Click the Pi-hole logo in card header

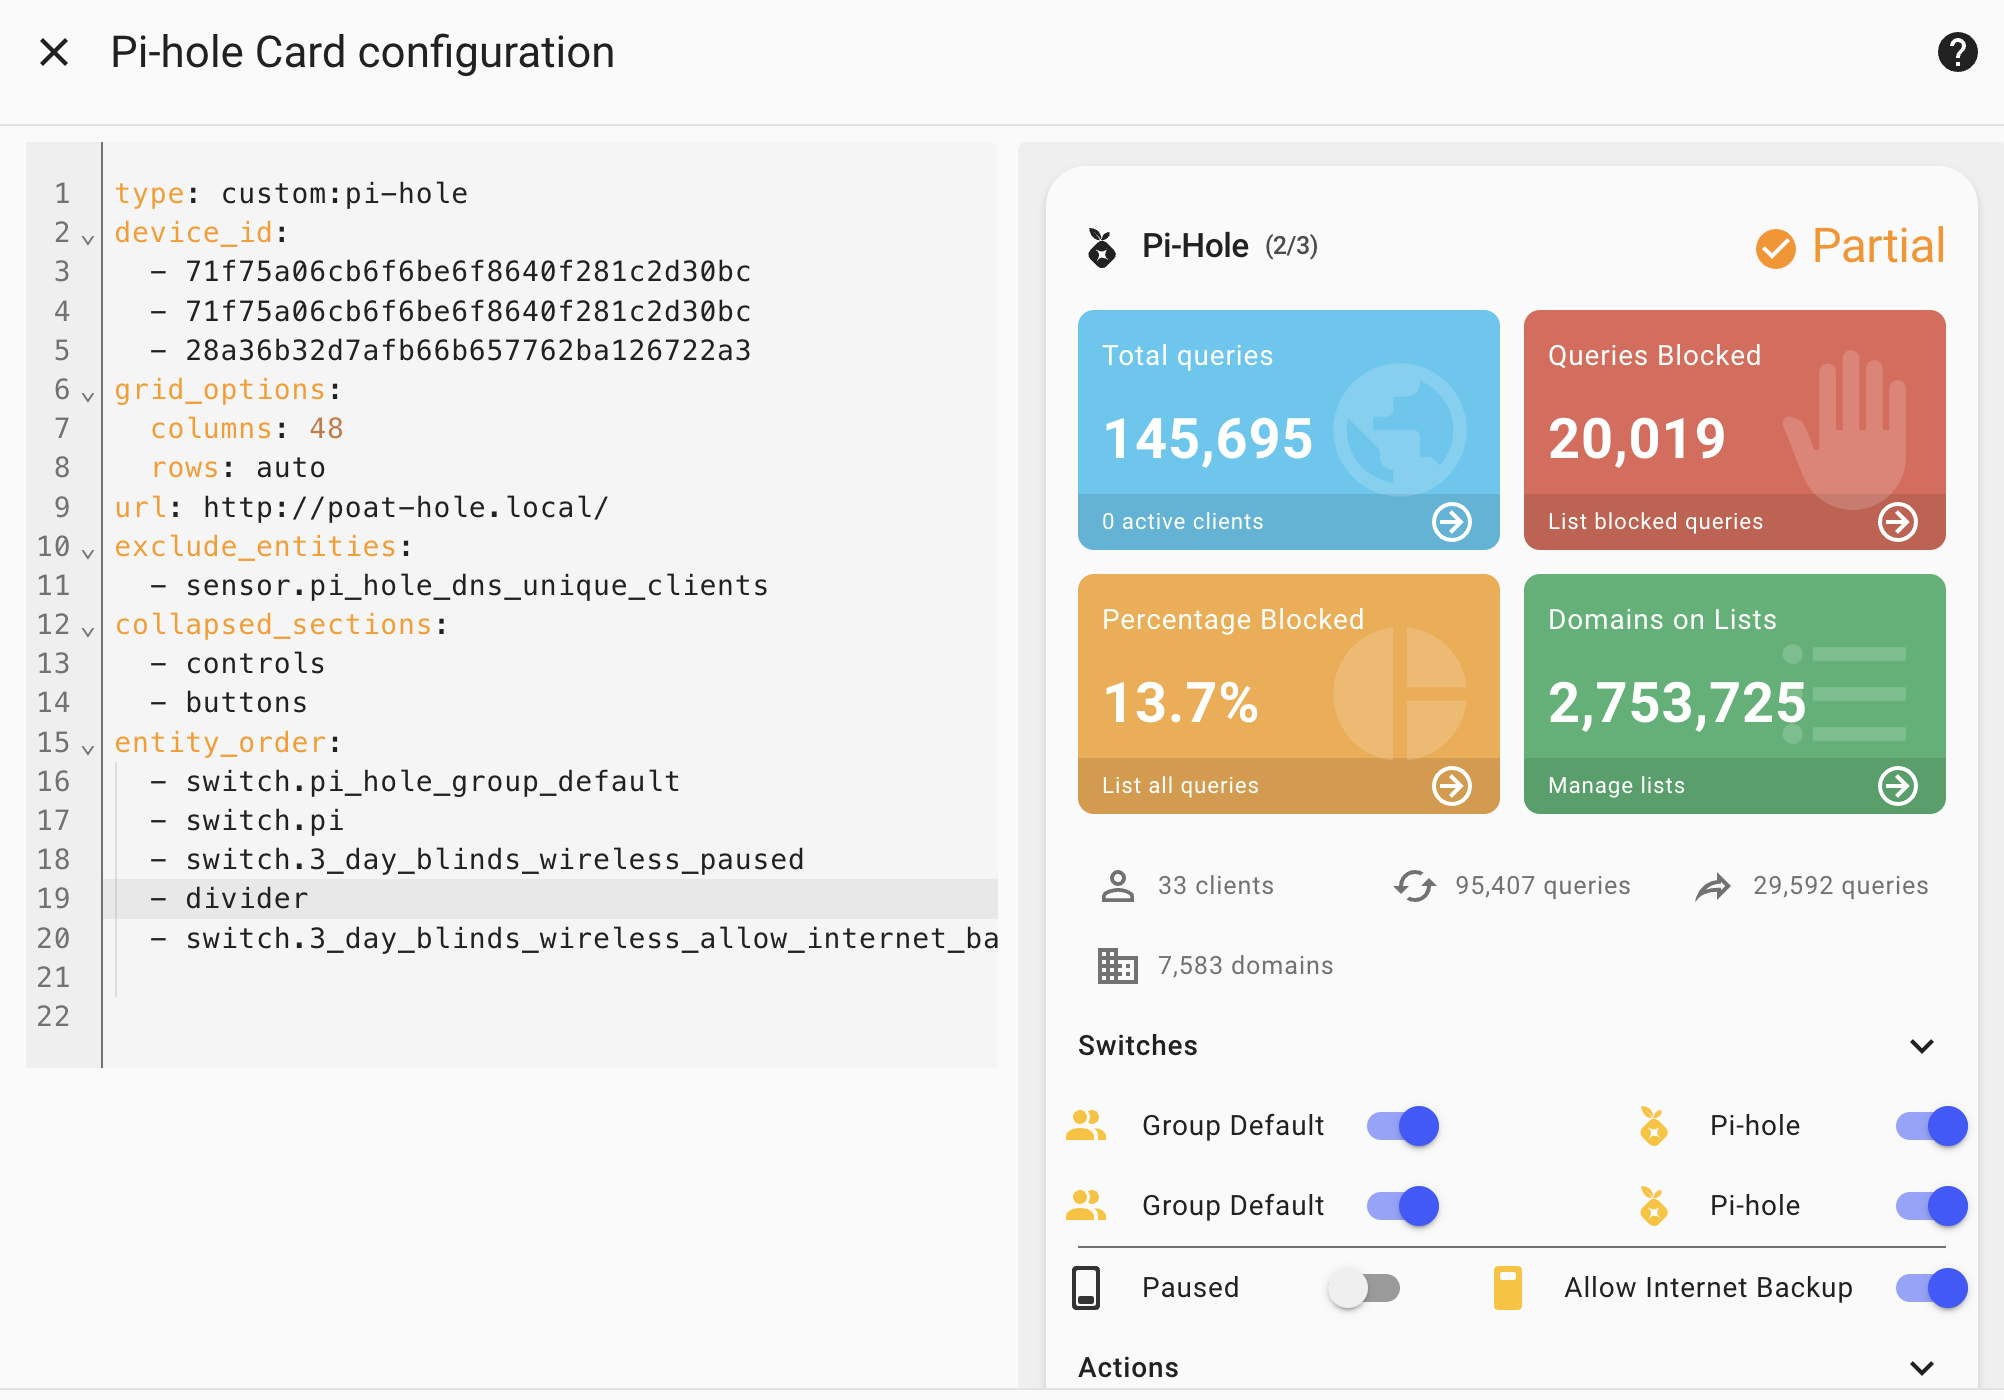(1101, 247)
